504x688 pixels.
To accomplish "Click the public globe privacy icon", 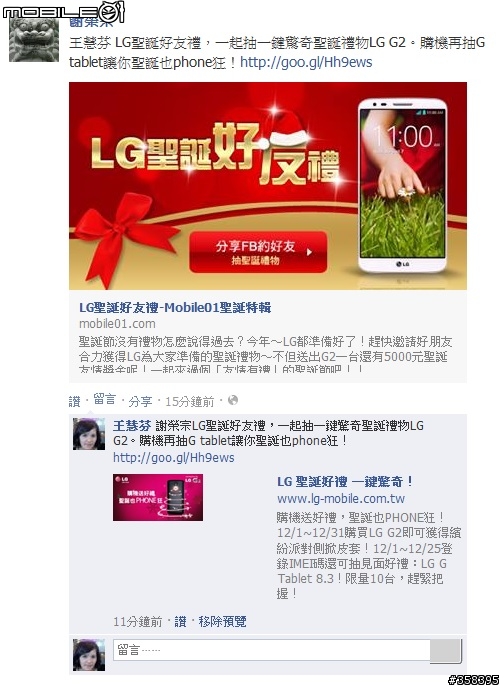I will click(x=233, y=400).
